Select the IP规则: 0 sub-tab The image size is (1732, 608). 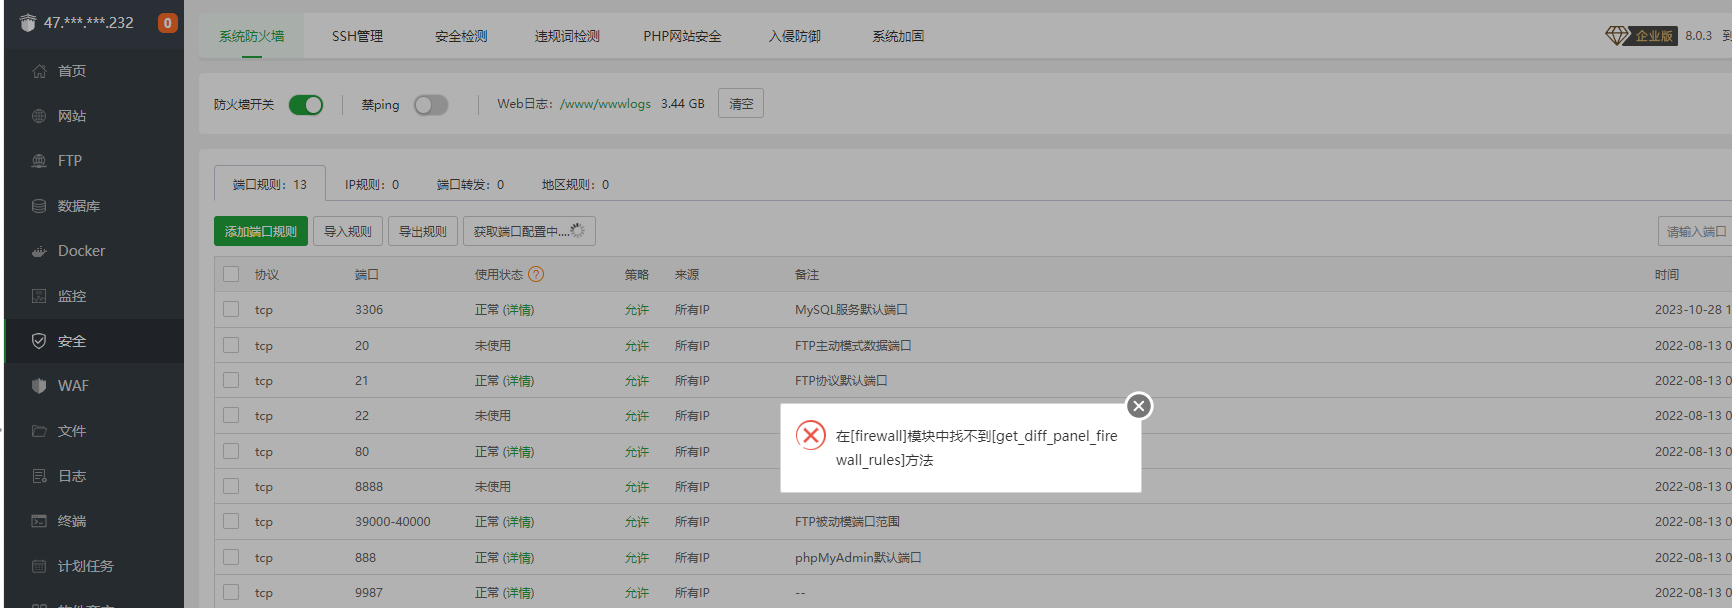tap(372, 184)
